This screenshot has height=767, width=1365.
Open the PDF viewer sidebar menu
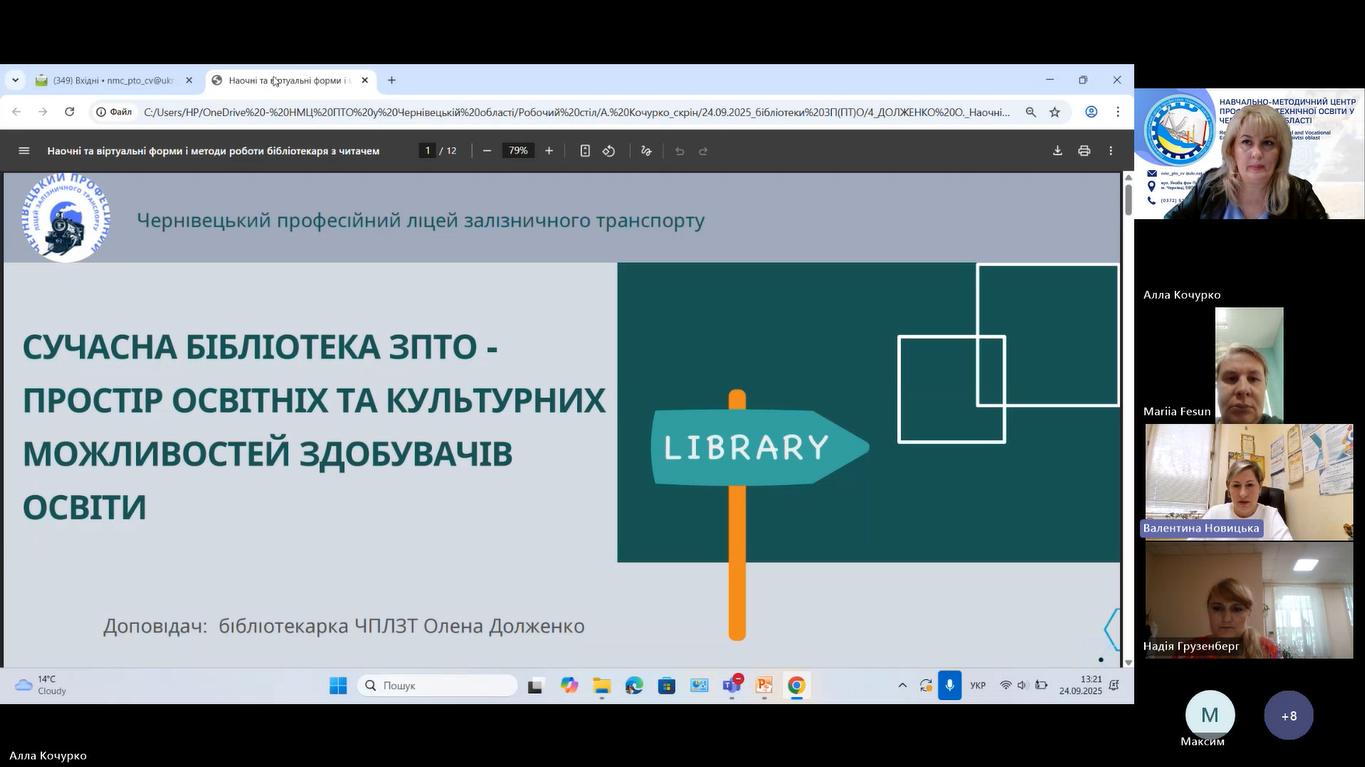[24, 151]
